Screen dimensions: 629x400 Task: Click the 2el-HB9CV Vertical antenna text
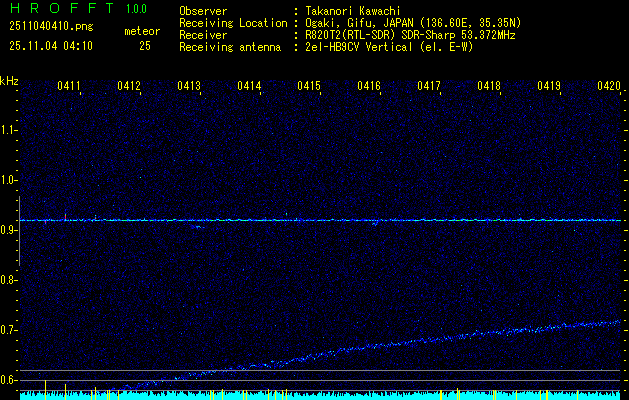tap(362, 46)
